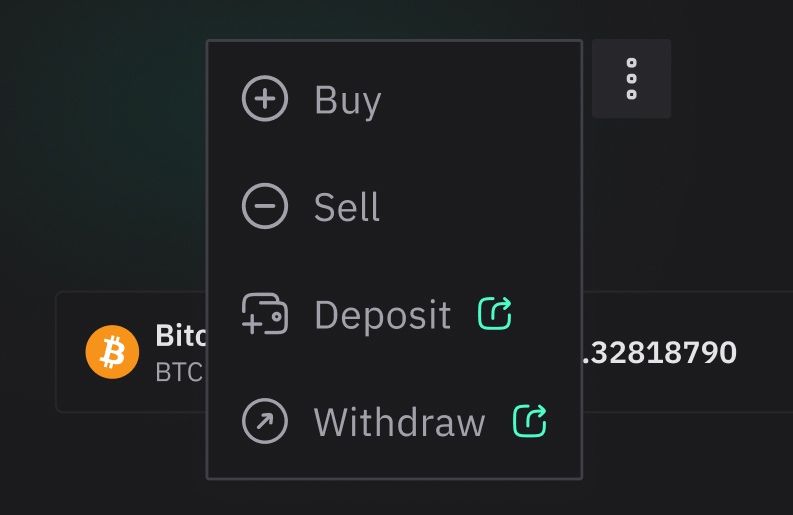Choose the Sell menu entry

point(394,206)
